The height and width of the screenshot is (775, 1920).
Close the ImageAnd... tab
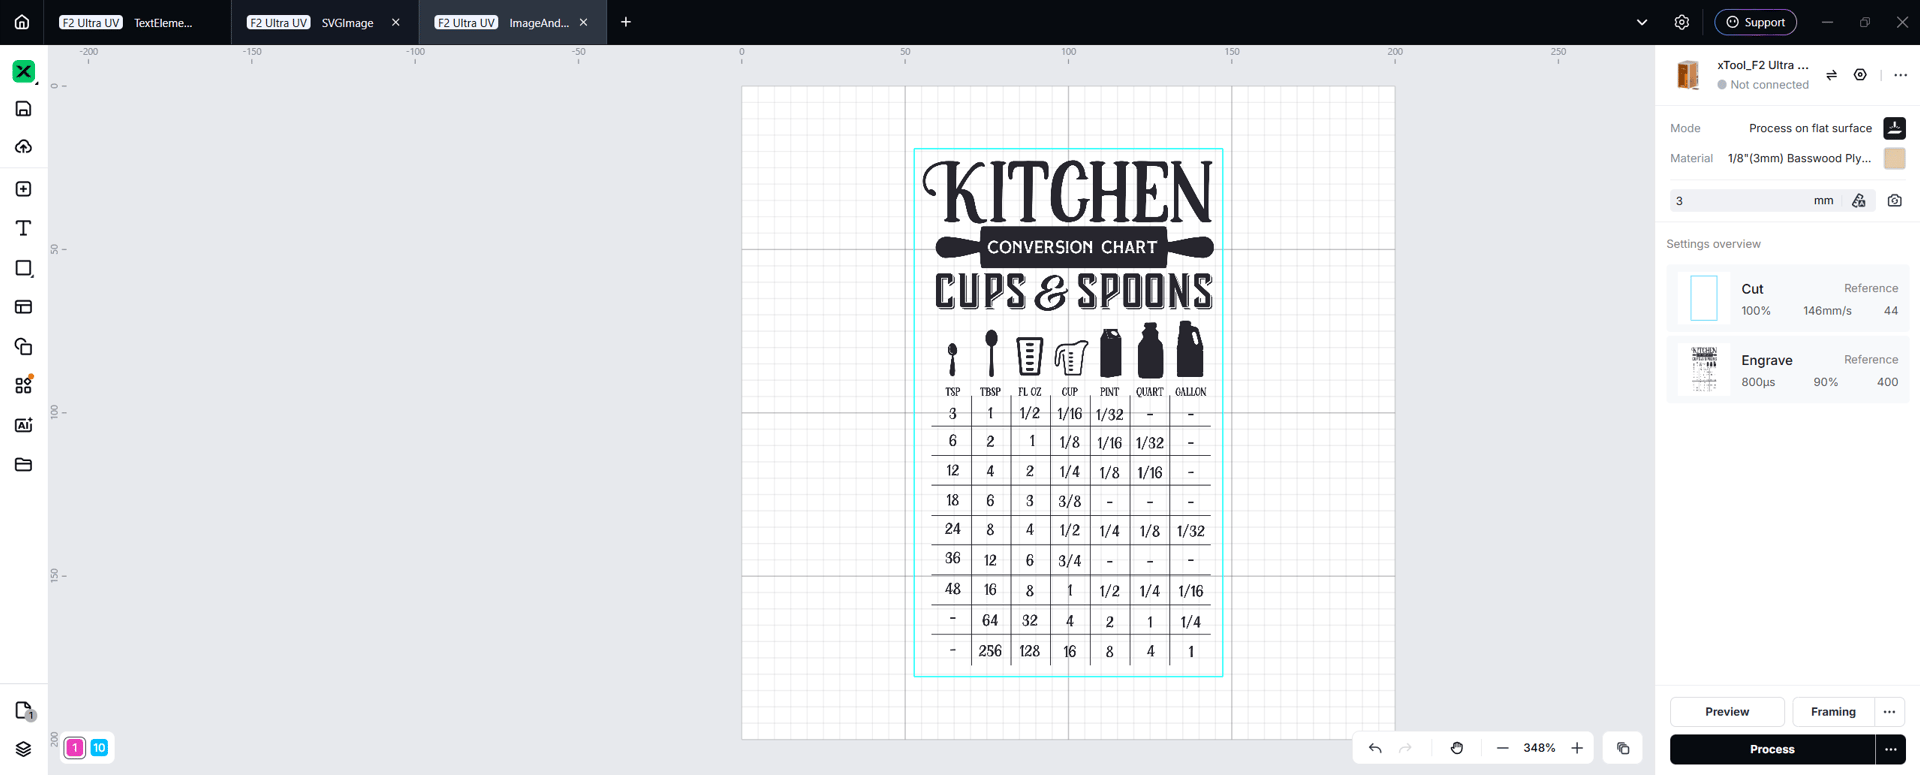click(x=584, y=22)
